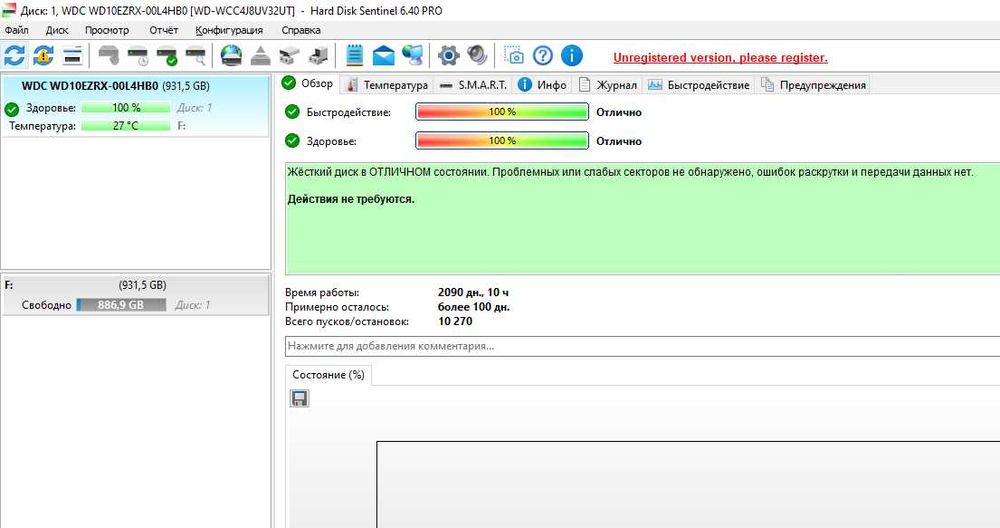Click the green checkmark beside Быстродействие
1000x528 pixels.
pos(292,112)
